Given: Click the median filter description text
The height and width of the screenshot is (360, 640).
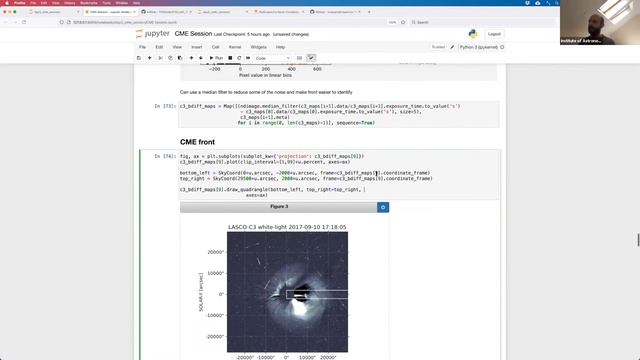Looking at the screenshot, I should [x=266, y=92].
